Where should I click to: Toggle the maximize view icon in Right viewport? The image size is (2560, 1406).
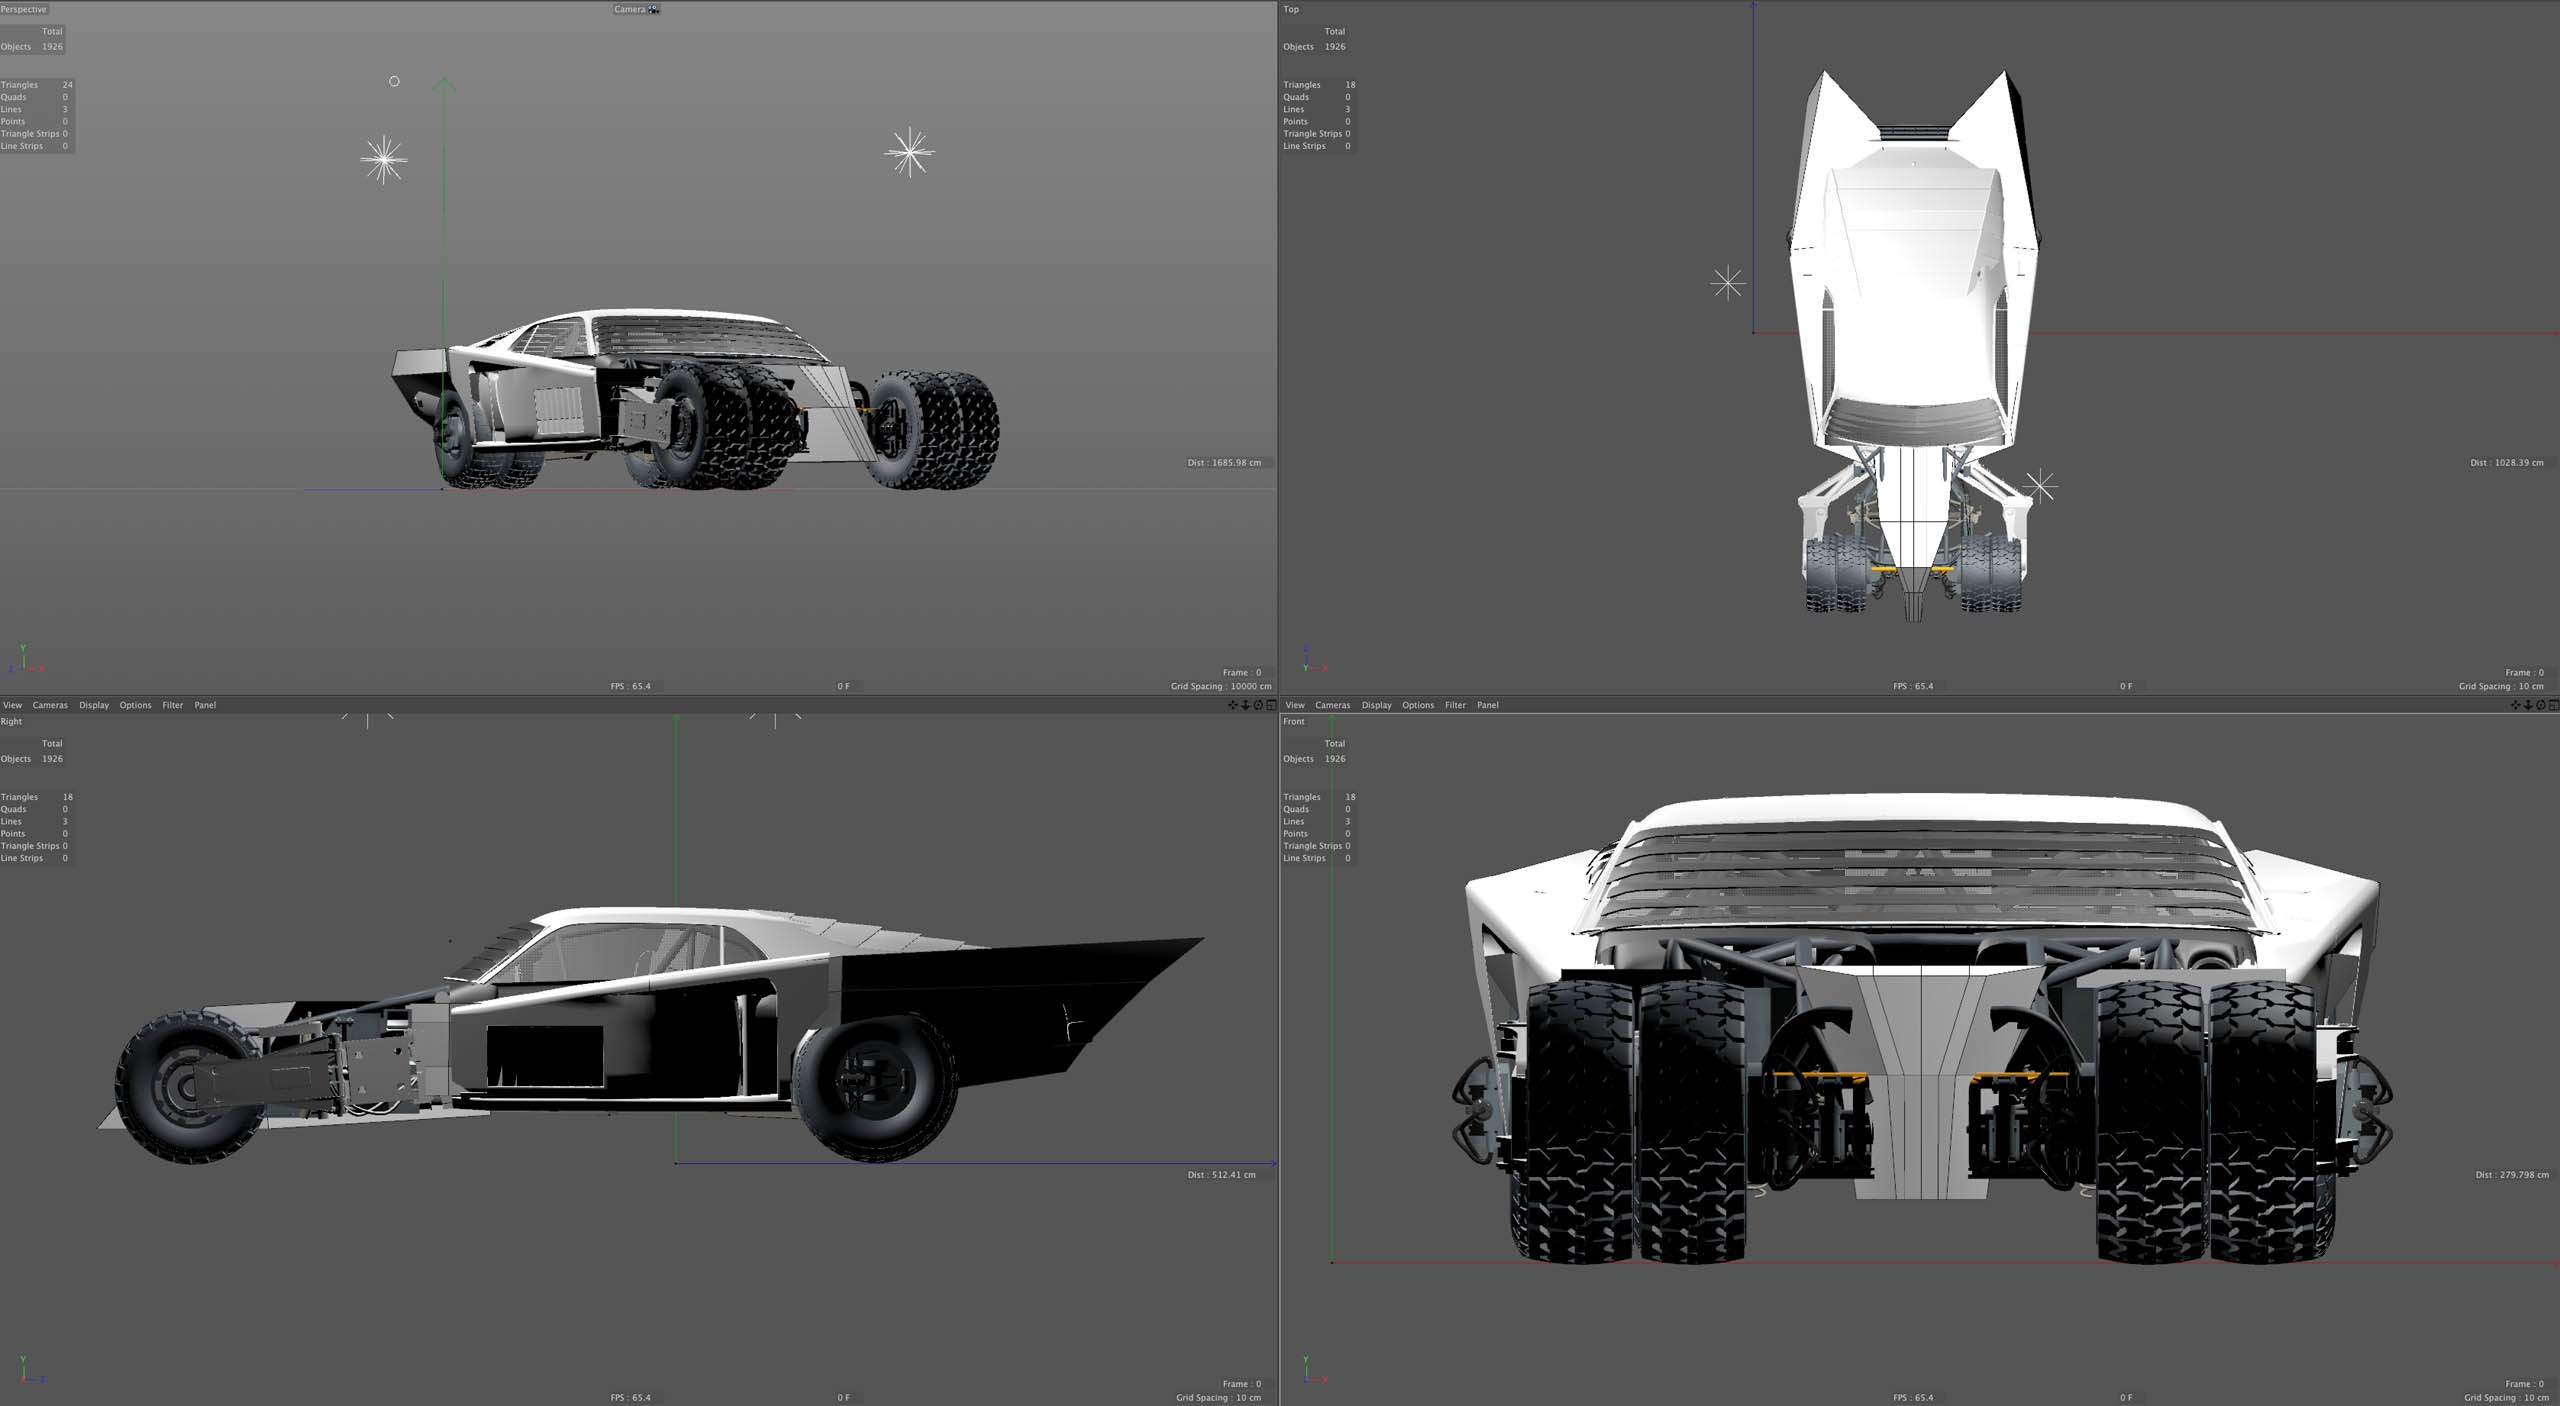[x=1271, y=705]
